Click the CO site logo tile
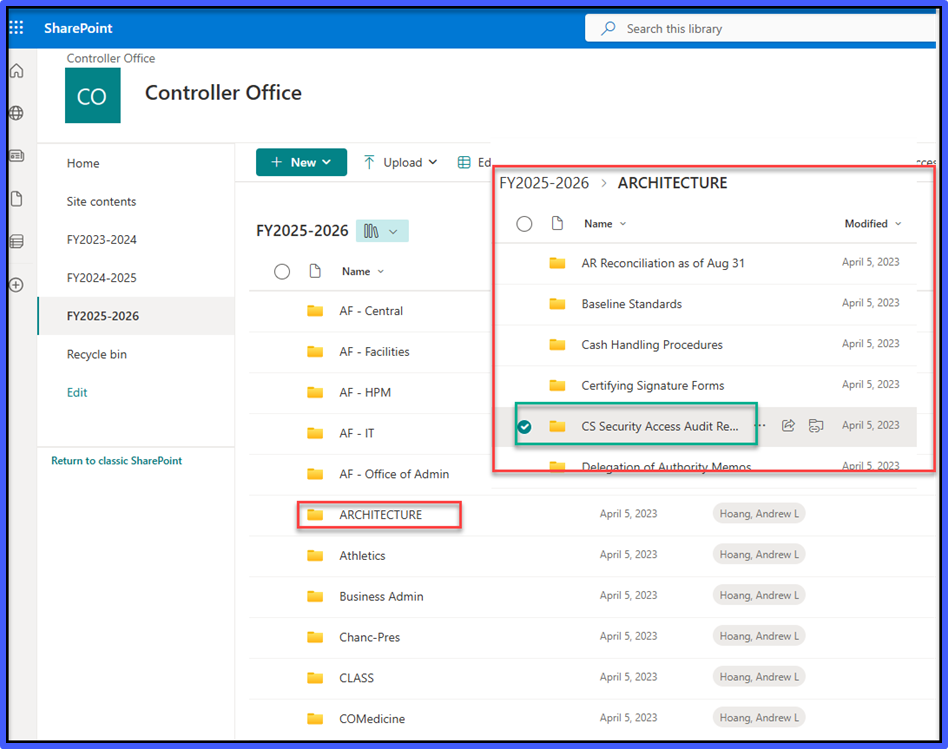 (x=92, y=95)
